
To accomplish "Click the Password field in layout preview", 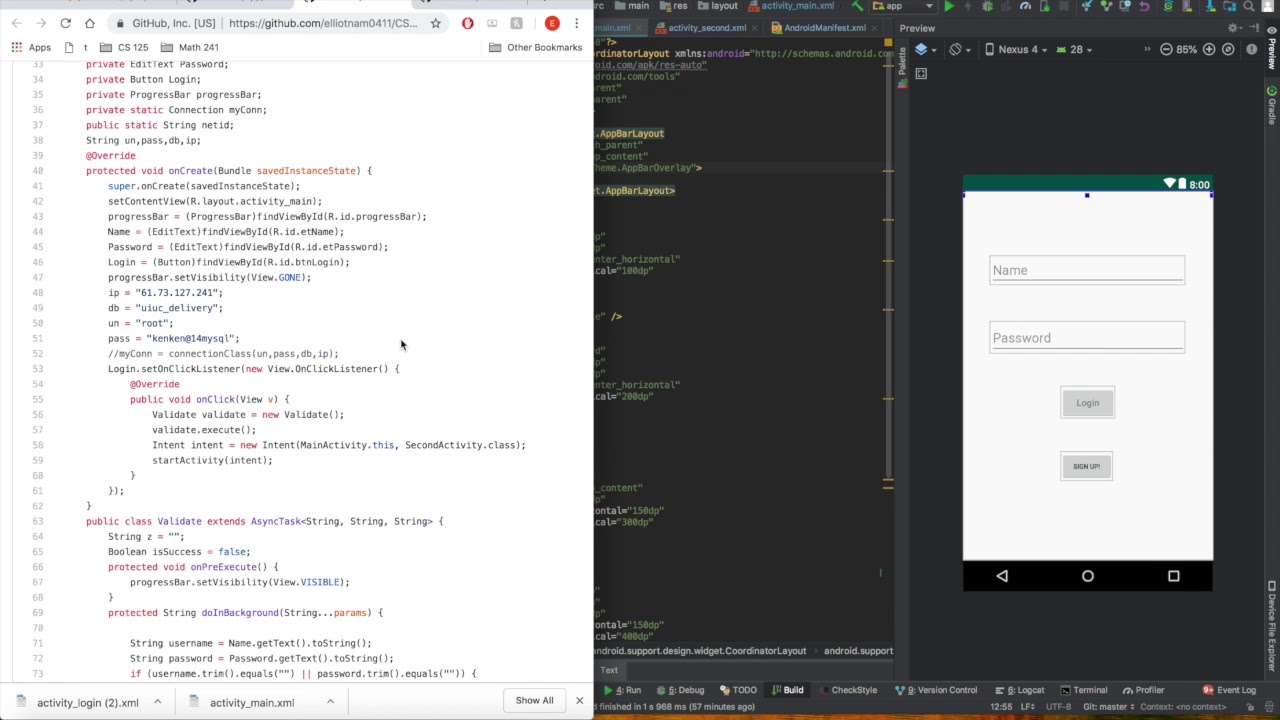I will point(1087,338).
